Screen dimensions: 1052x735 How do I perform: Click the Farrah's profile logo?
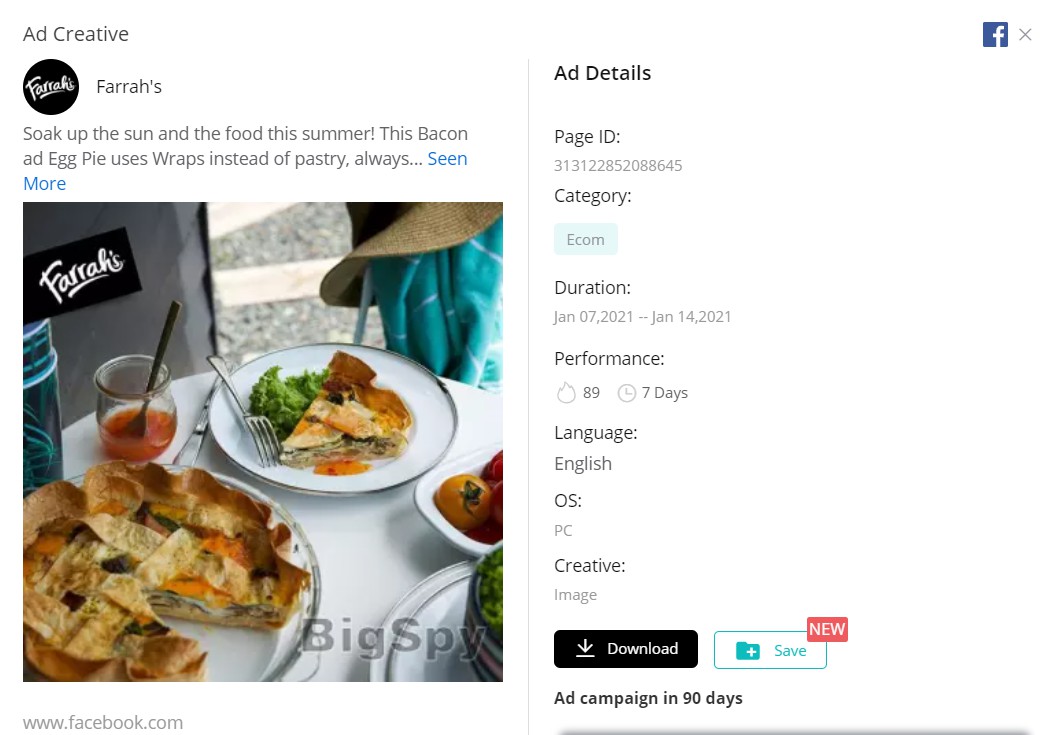click(x=50, y=87)
